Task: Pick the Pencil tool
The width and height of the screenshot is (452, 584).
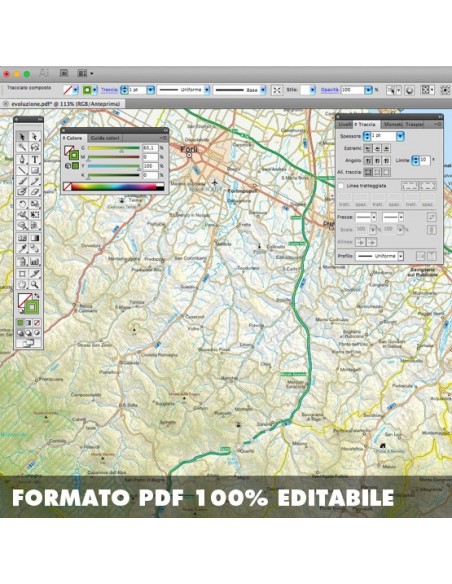Action: point(35,181)
